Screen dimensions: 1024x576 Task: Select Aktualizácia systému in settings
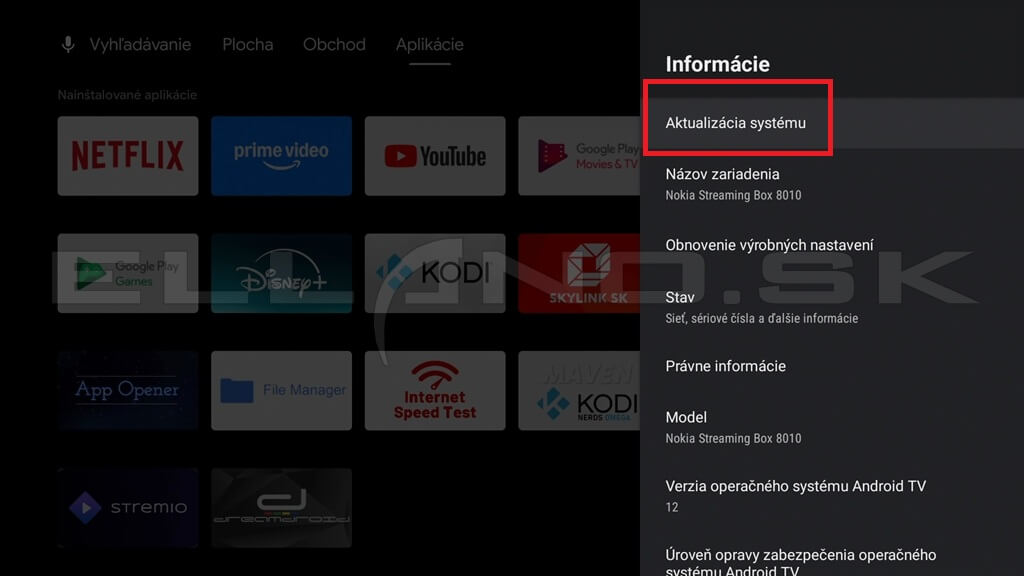tap(736, 123)
